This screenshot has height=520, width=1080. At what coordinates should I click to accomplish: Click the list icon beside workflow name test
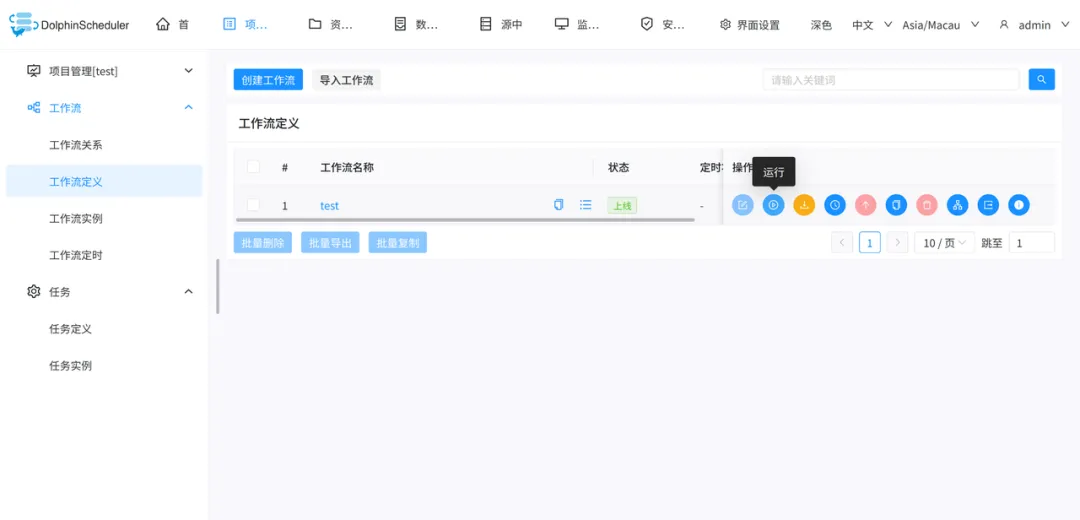(x=585, y=205)
